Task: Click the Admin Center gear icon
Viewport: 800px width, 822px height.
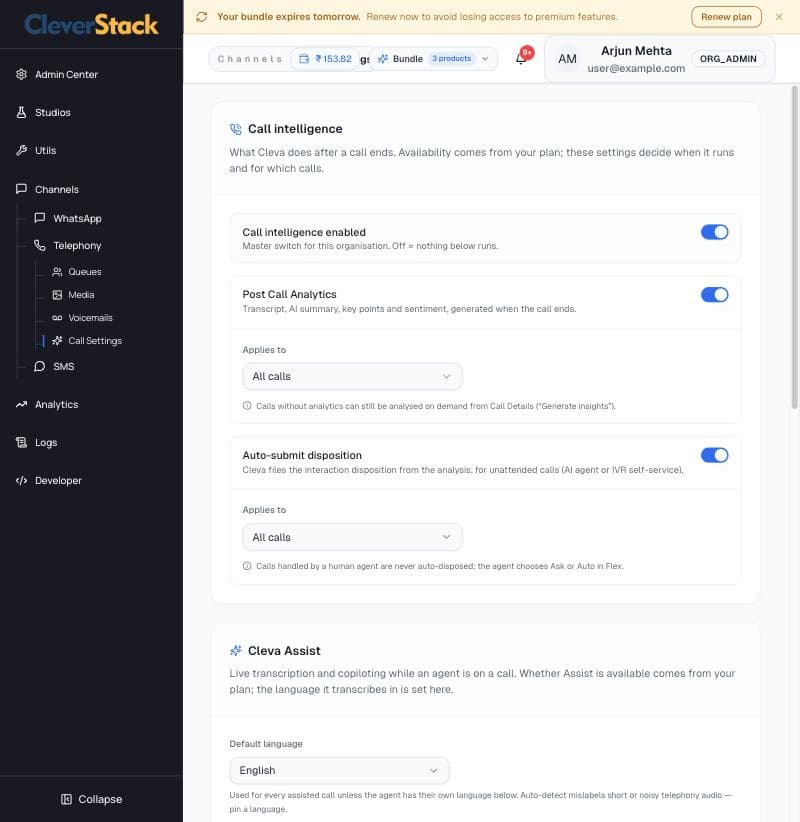Action: pos(21,74)
